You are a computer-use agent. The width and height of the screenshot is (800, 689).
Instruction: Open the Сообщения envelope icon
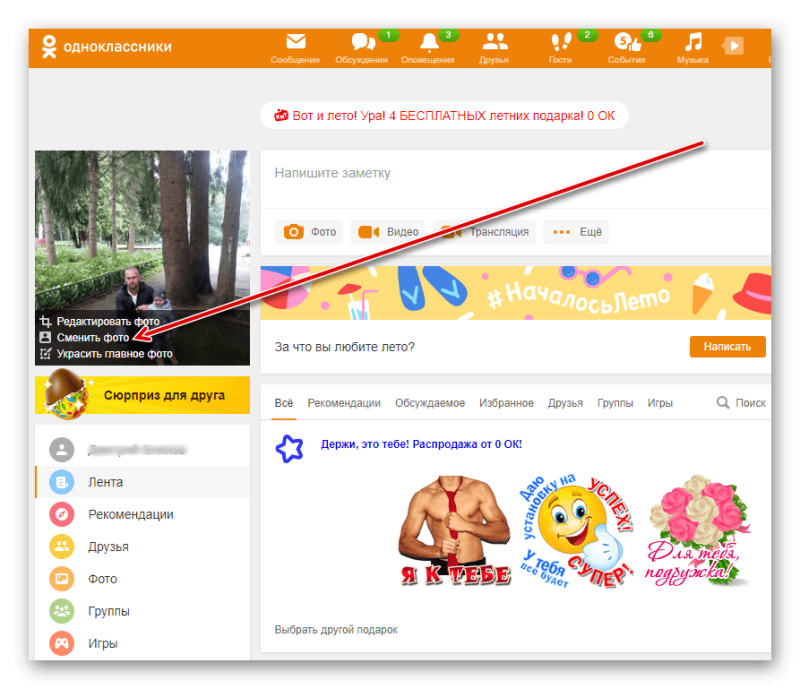(x=295, y=41)
